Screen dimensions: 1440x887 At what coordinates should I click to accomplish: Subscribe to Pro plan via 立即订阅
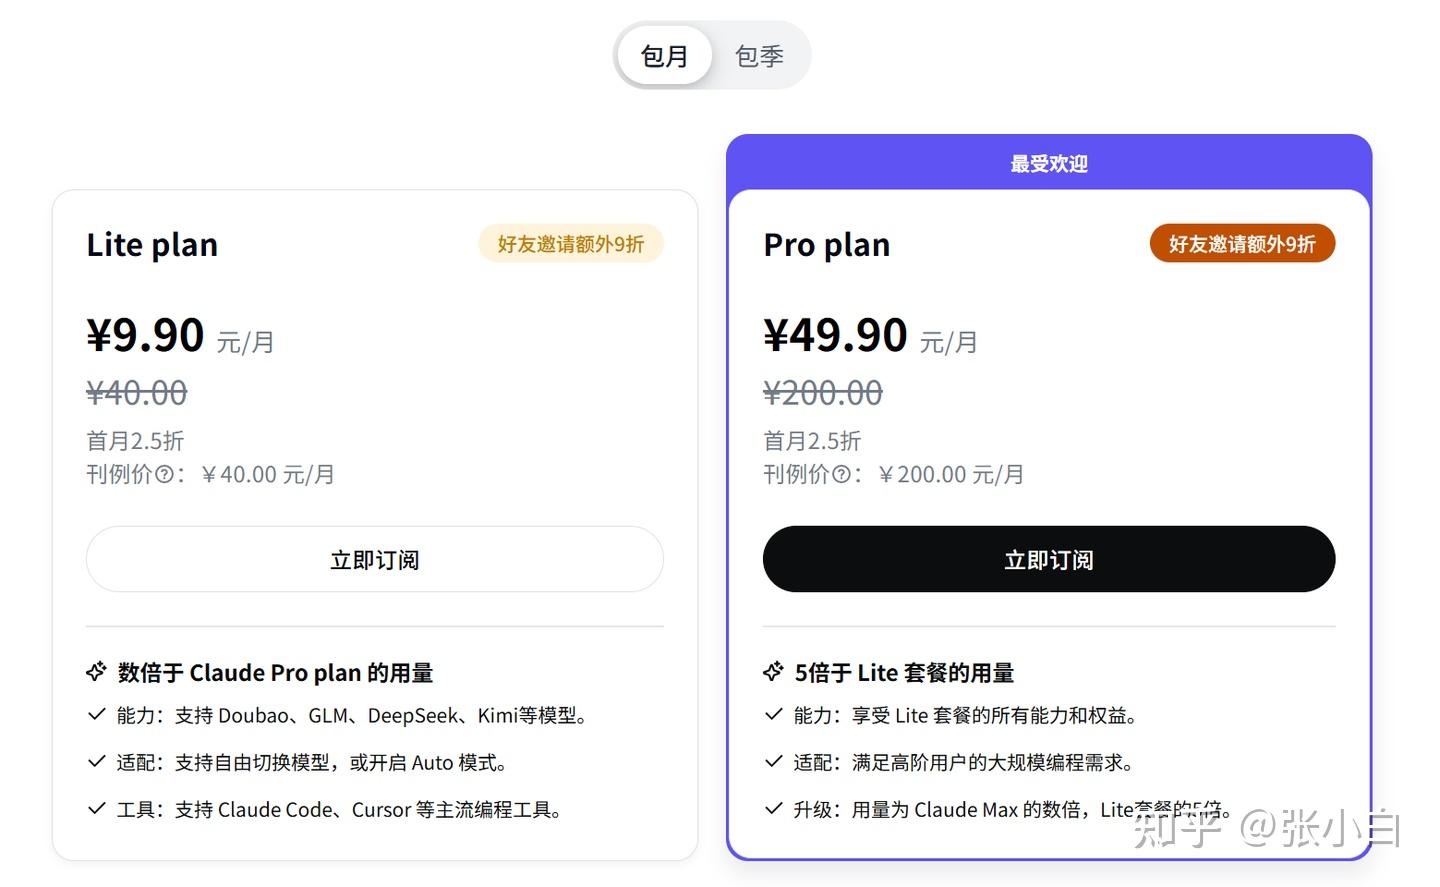[x=1048, y=559]
